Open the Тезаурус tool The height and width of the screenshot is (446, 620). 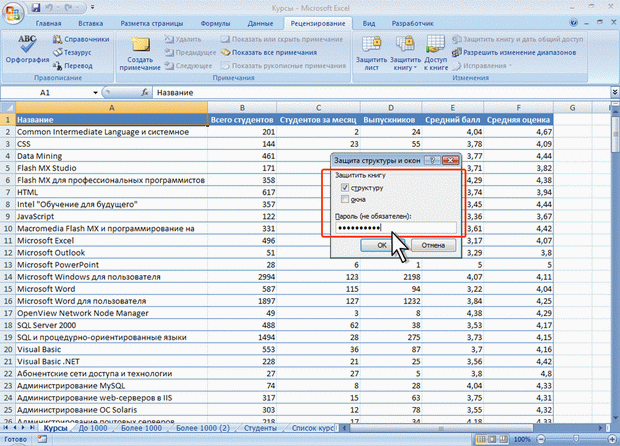(73, 52)
